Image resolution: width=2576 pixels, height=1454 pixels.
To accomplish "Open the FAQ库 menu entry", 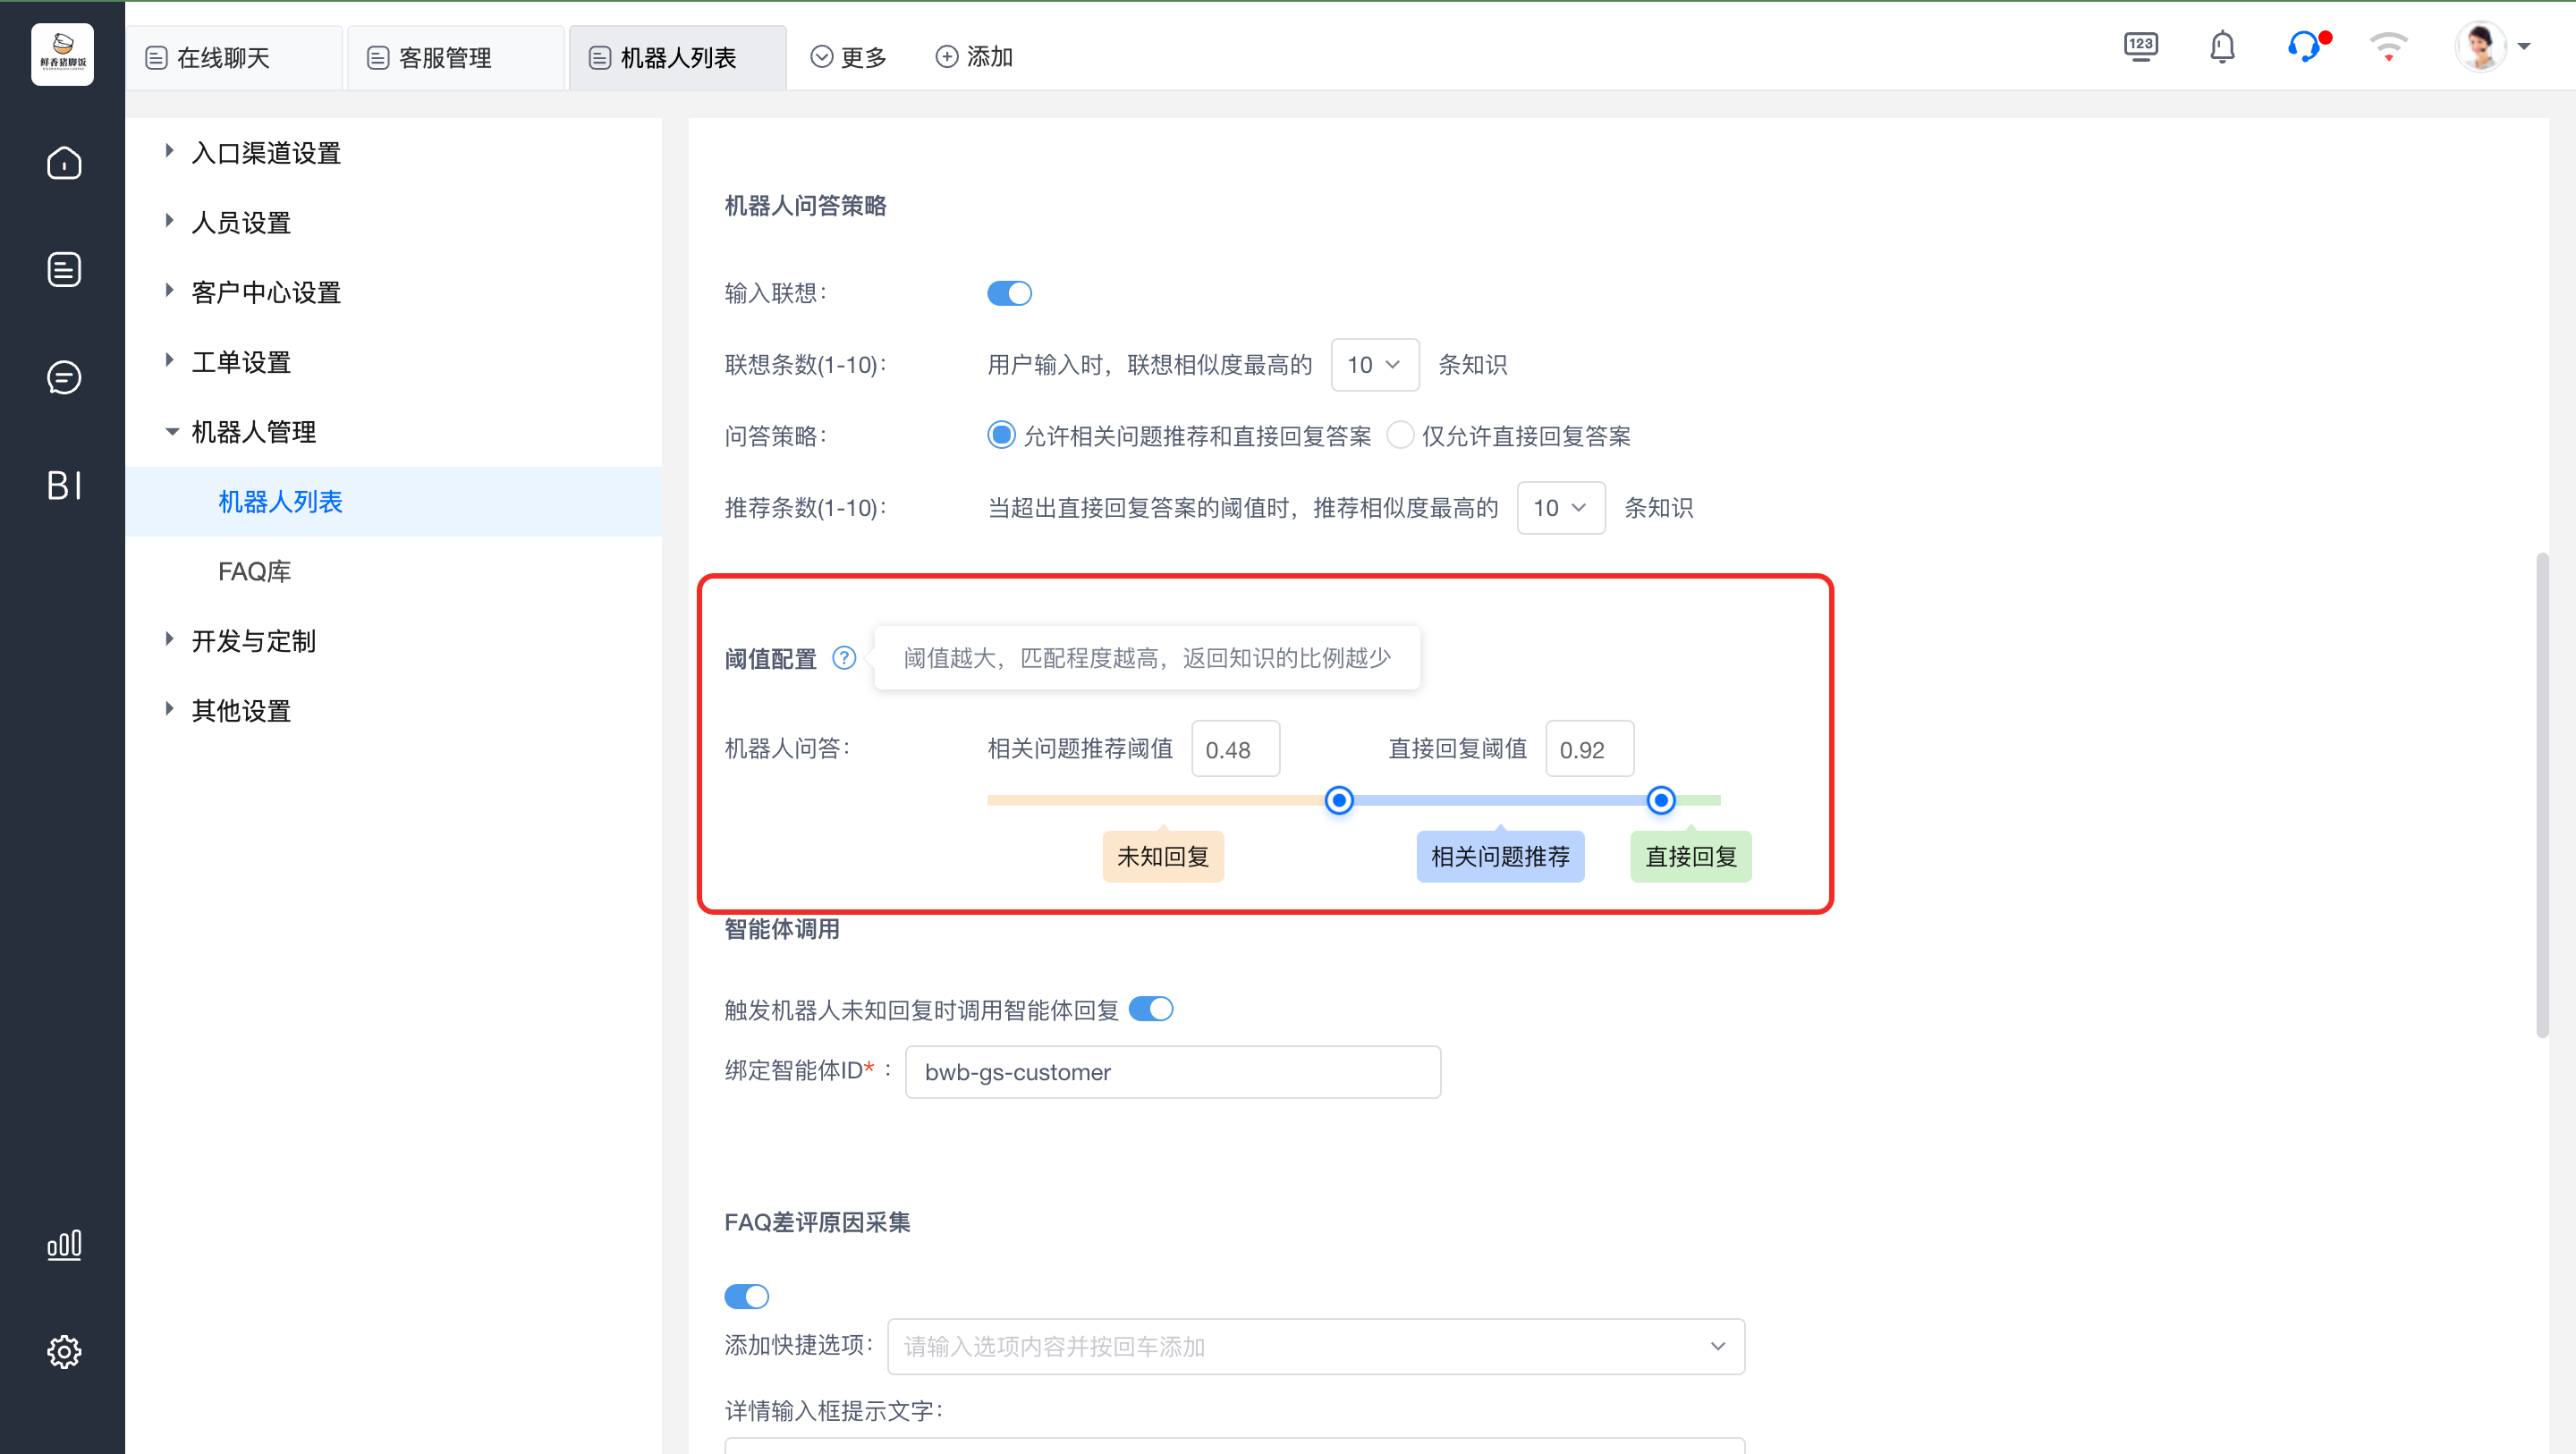I will coord(254,571).
